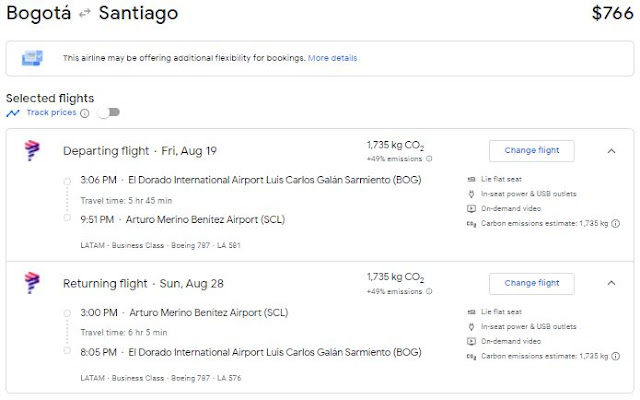Image resolution: width=640 pixels, height=400 pixels.
Task: Click the returning flight in-seat power icon
Action: click(471, 326)
